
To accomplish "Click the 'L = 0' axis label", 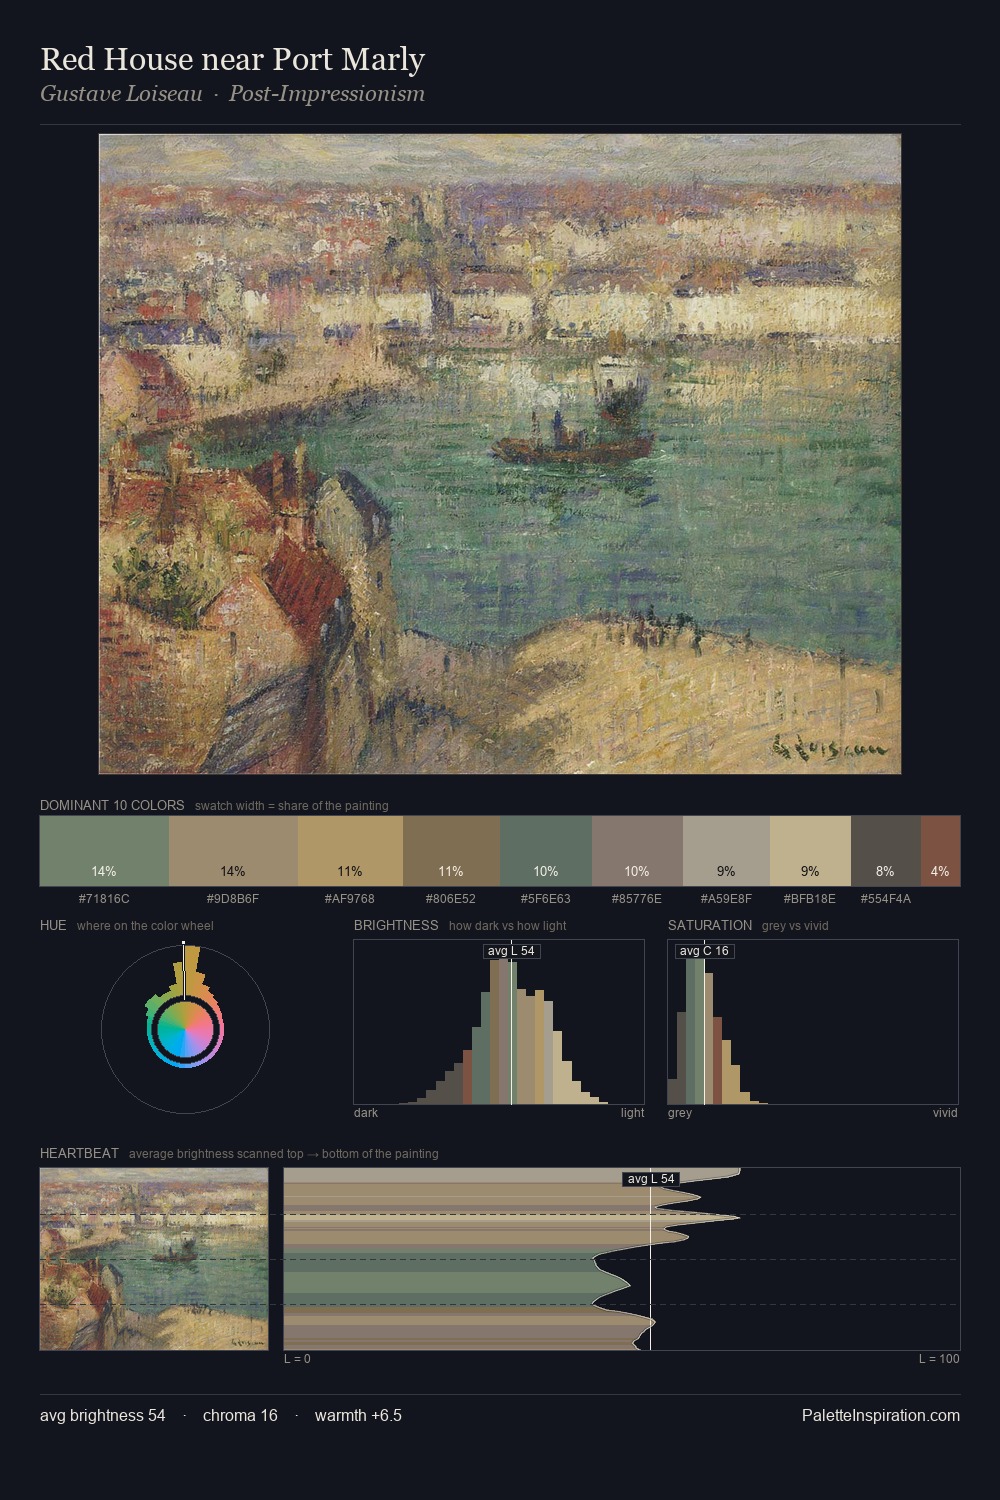I will 297,1359.
